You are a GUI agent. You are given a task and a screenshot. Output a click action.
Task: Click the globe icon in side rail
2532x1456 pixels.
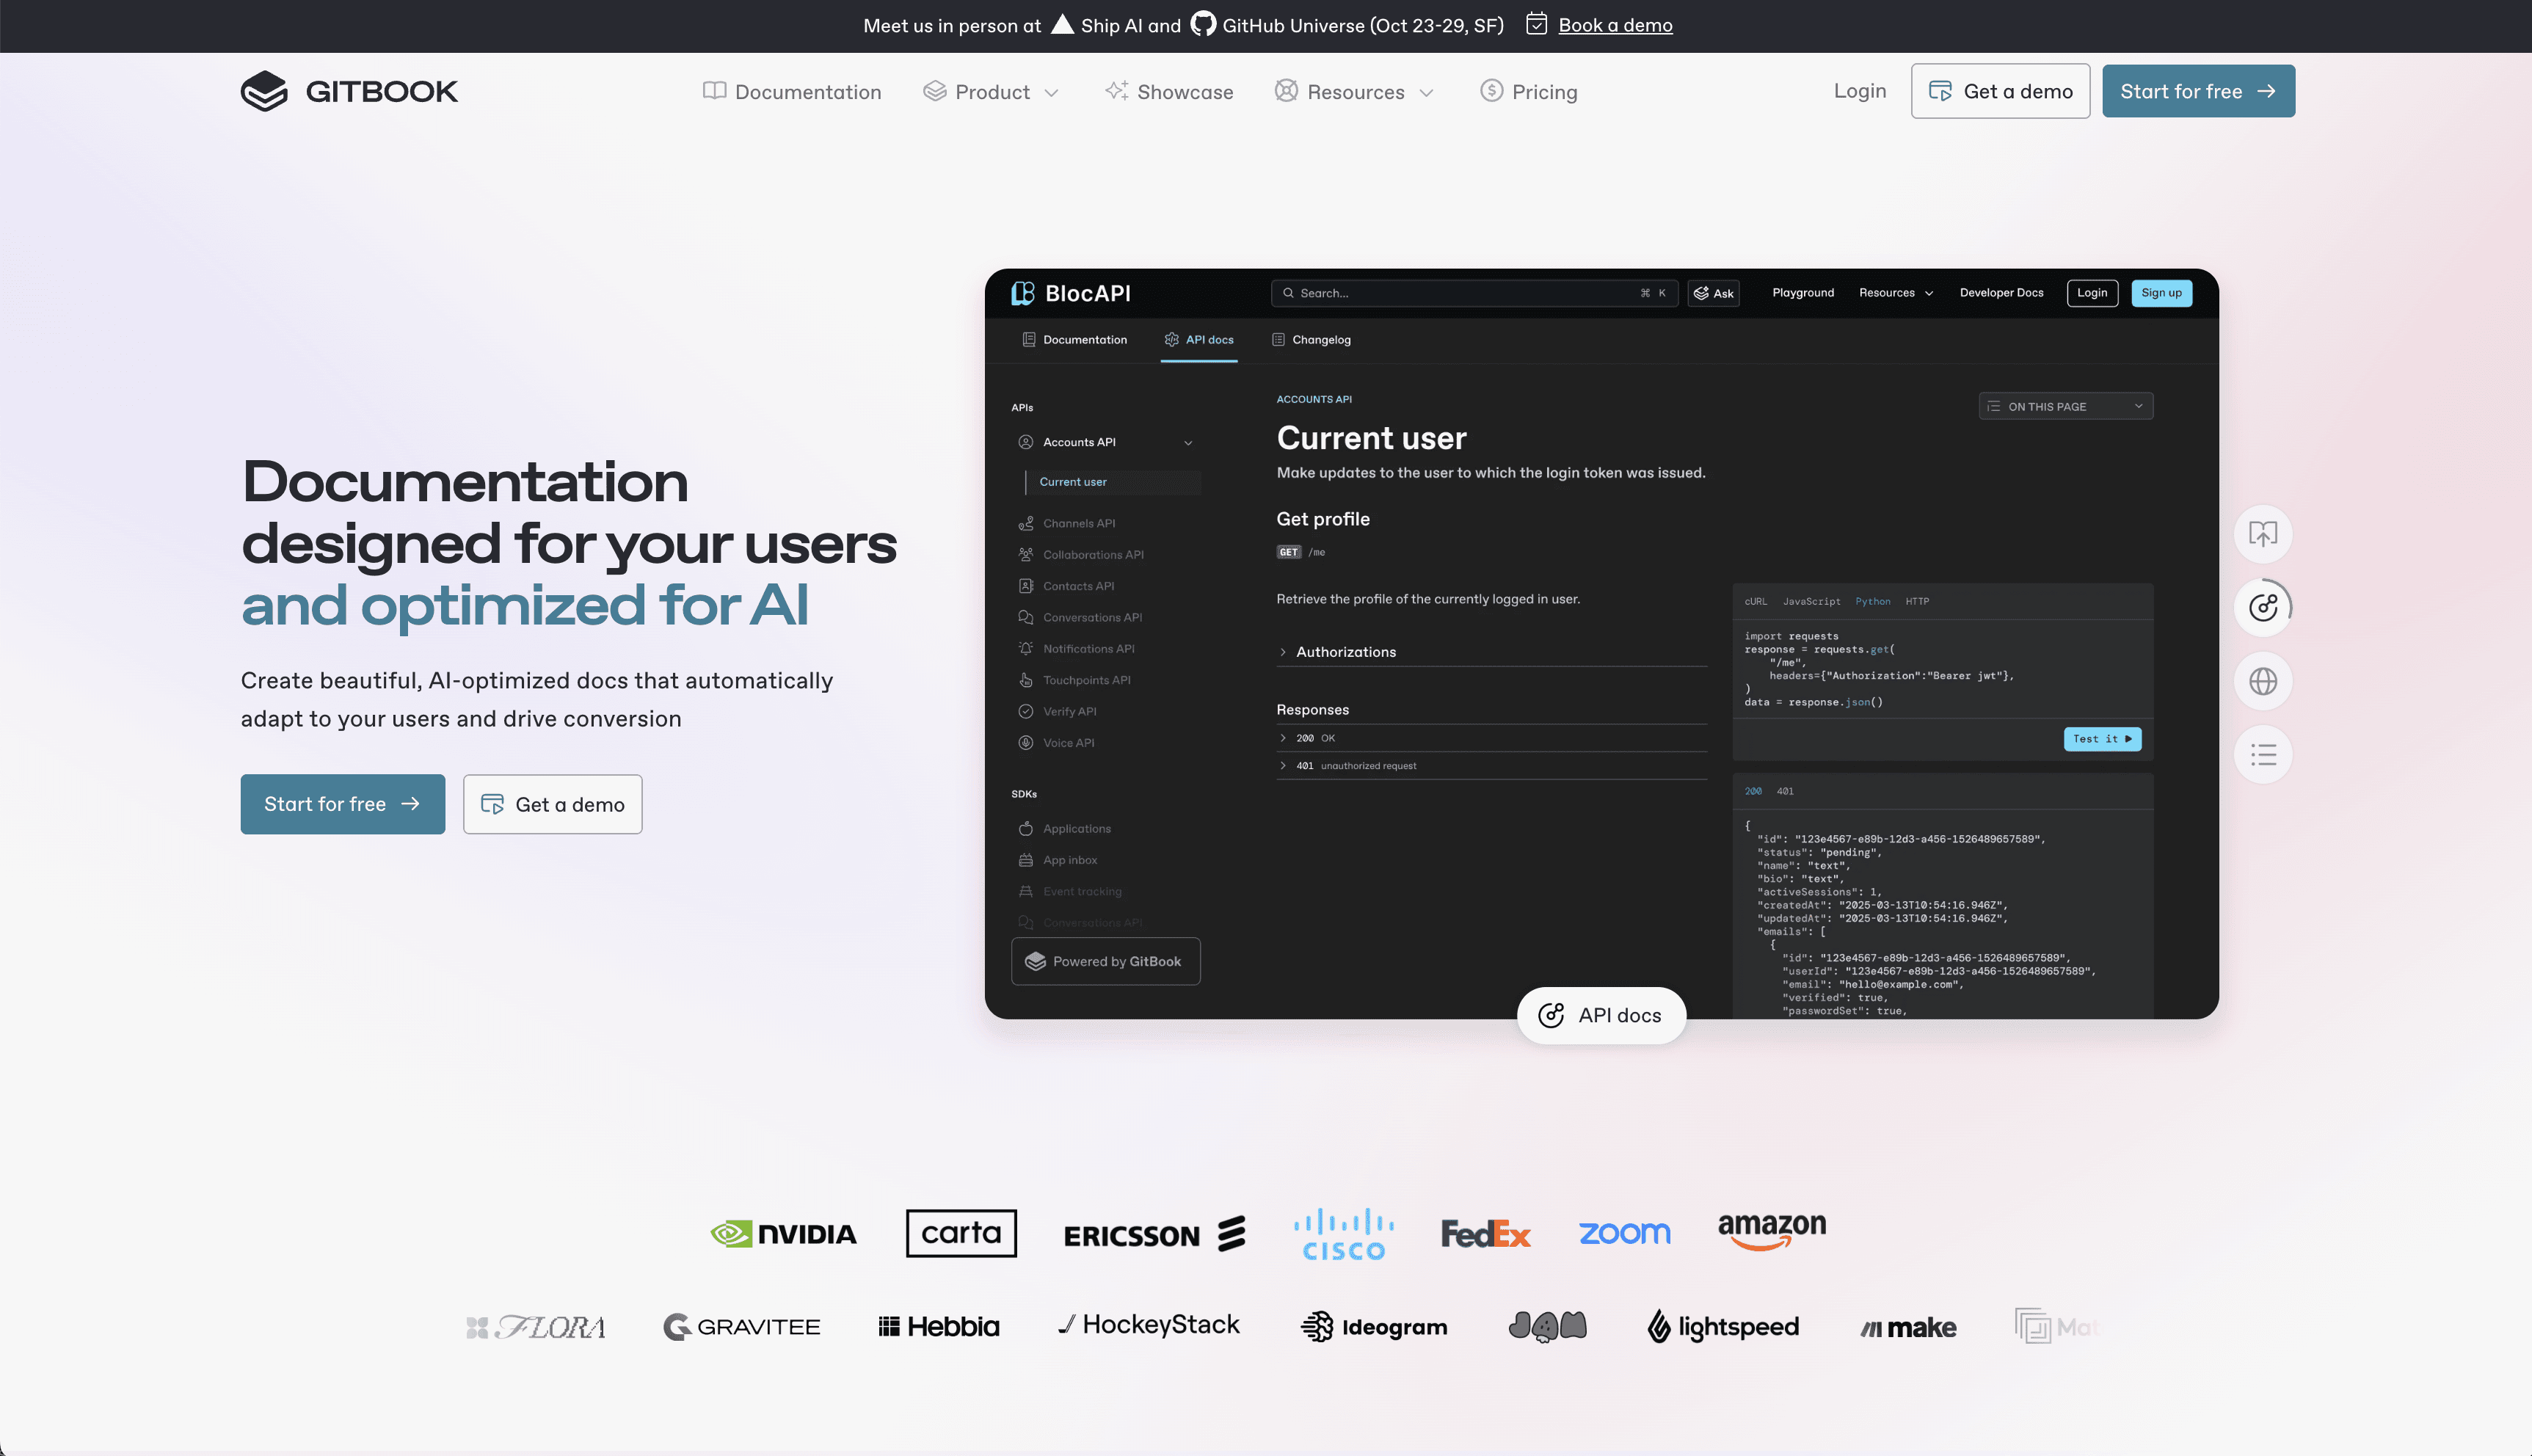pyautogui.click(x=2263, y=681)
